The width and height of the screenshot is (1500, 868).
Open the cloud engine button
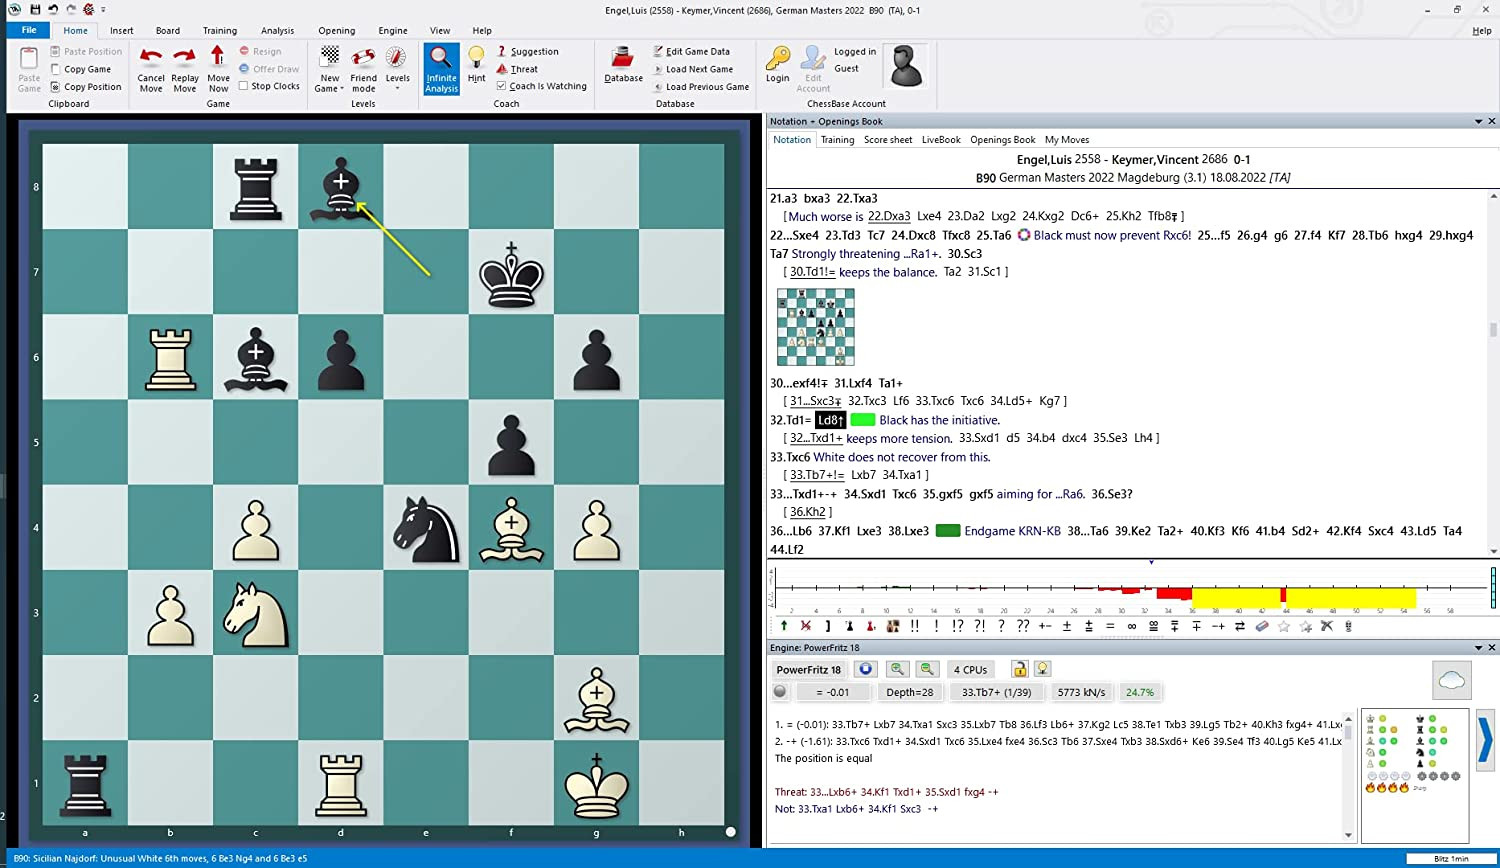coord(1451,681)
